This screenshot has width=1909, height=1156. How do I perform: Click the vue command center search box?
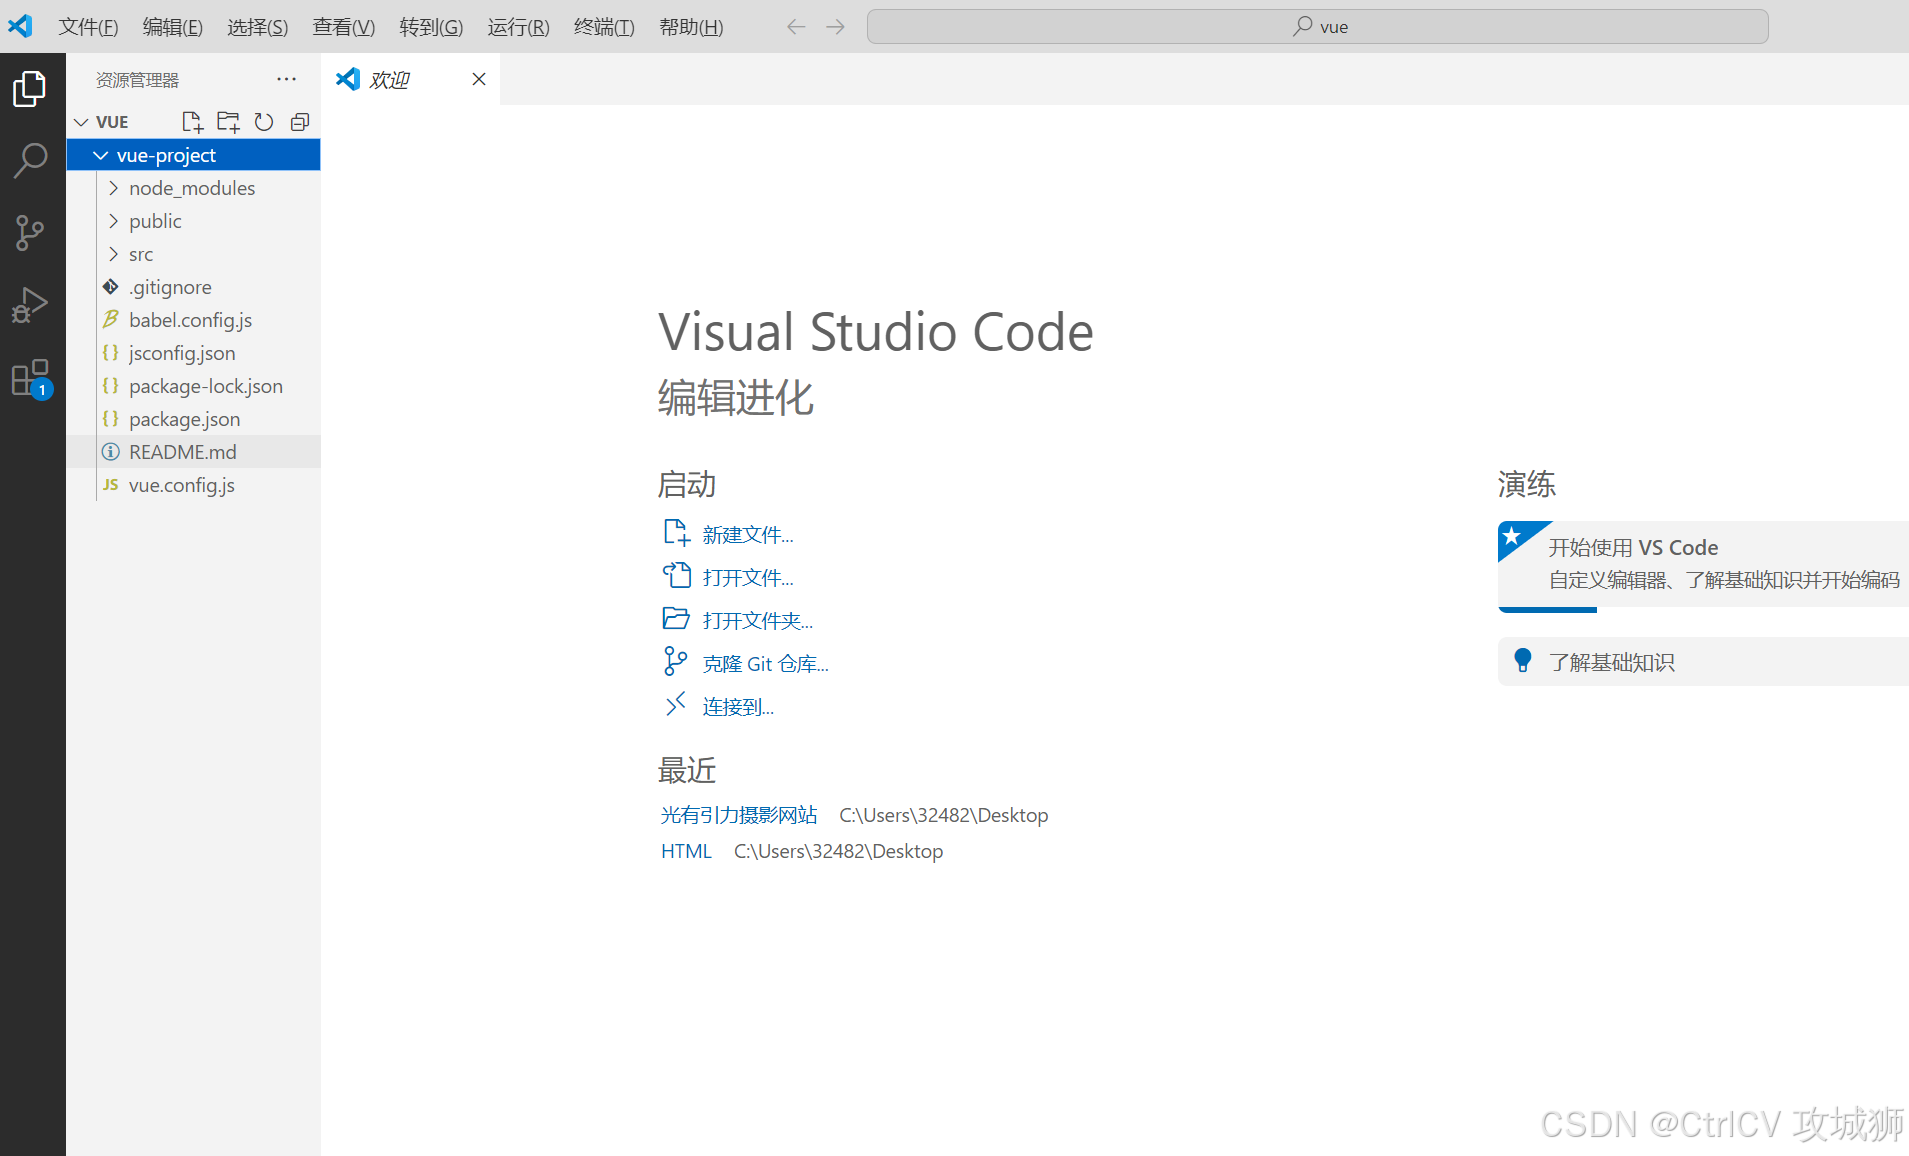pos(1317,27)
